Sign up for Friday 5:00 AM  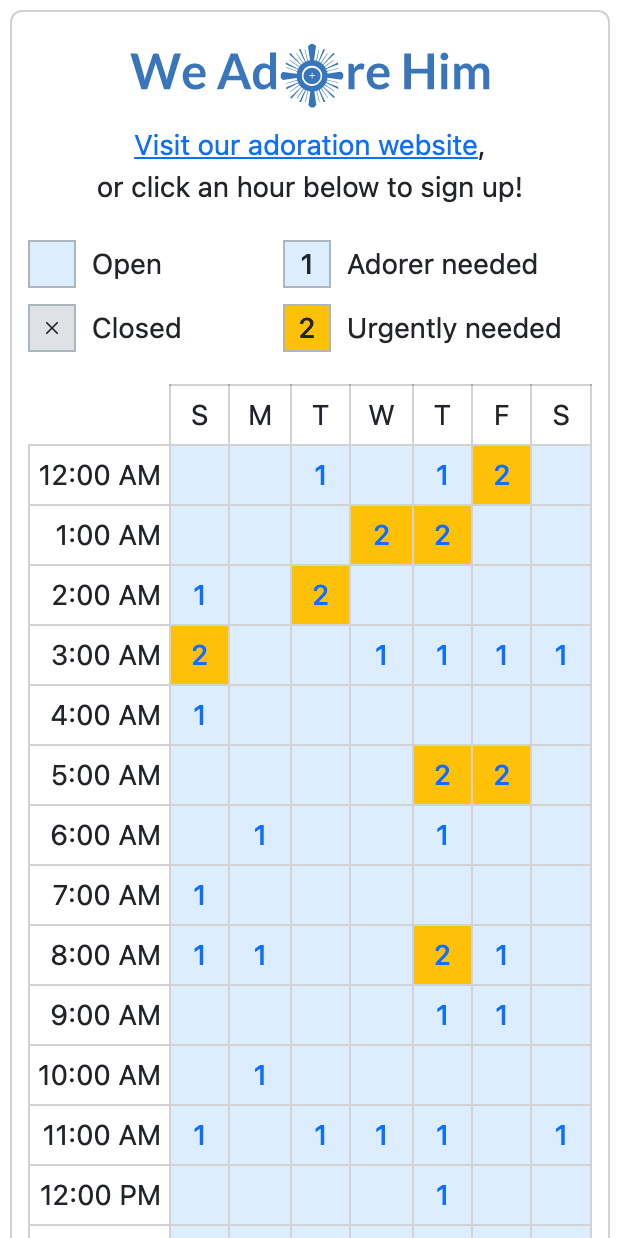click(x=501, y=775)
